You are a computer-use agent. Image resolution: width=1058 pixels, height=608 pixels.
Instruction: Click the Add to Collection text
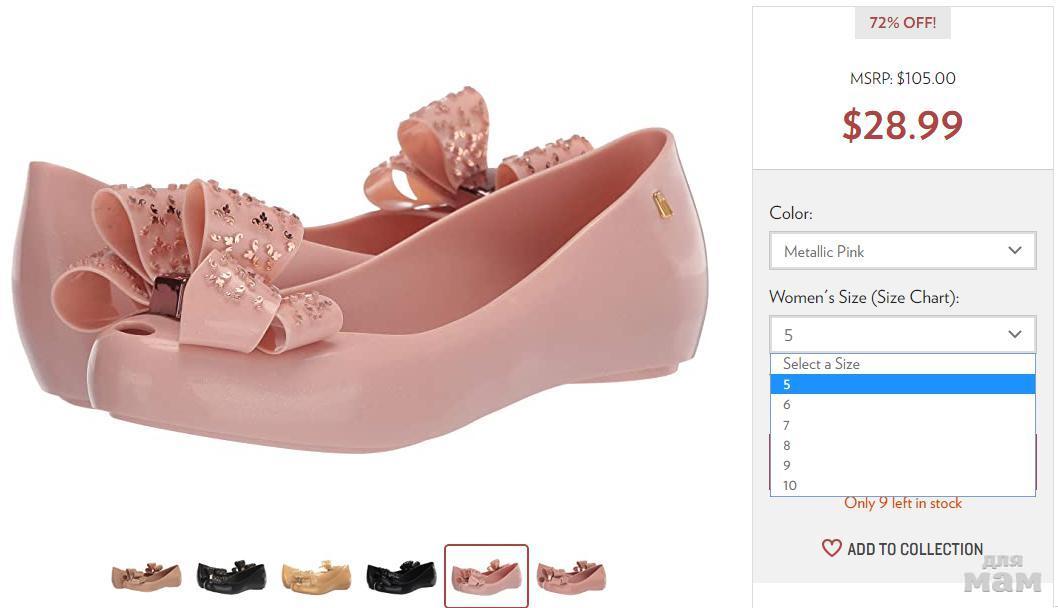pyautogui.click(x=914, y=549)
